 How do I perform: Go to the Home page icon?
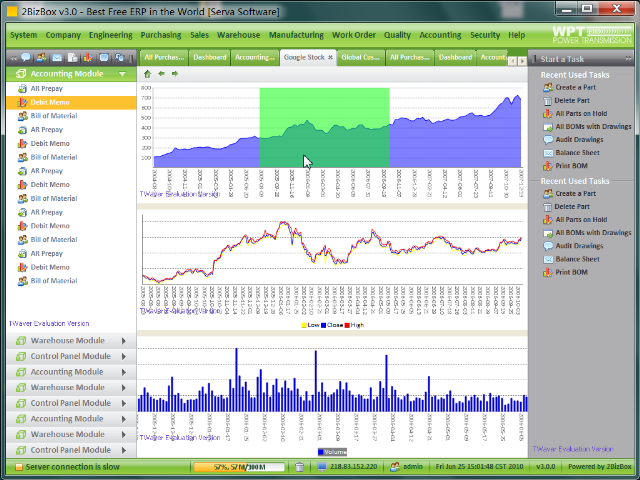147,74
